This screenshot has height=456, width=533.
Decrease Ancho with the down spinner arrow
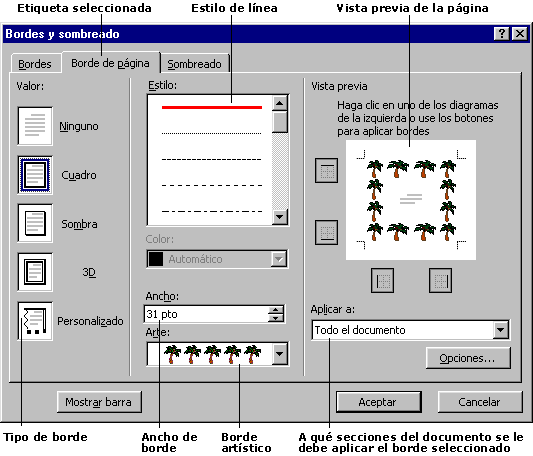276,318
